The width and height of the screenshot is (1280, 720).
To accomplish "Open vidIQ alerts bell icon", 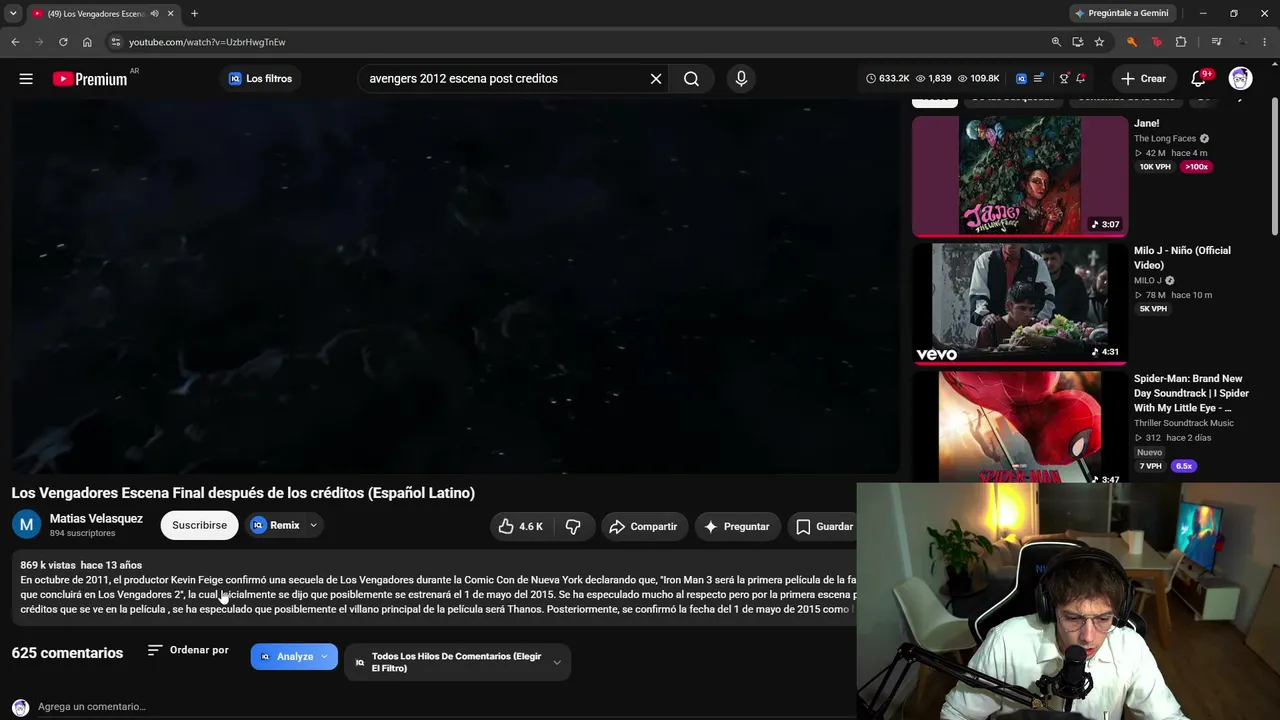I will [x=1081, y=78].
